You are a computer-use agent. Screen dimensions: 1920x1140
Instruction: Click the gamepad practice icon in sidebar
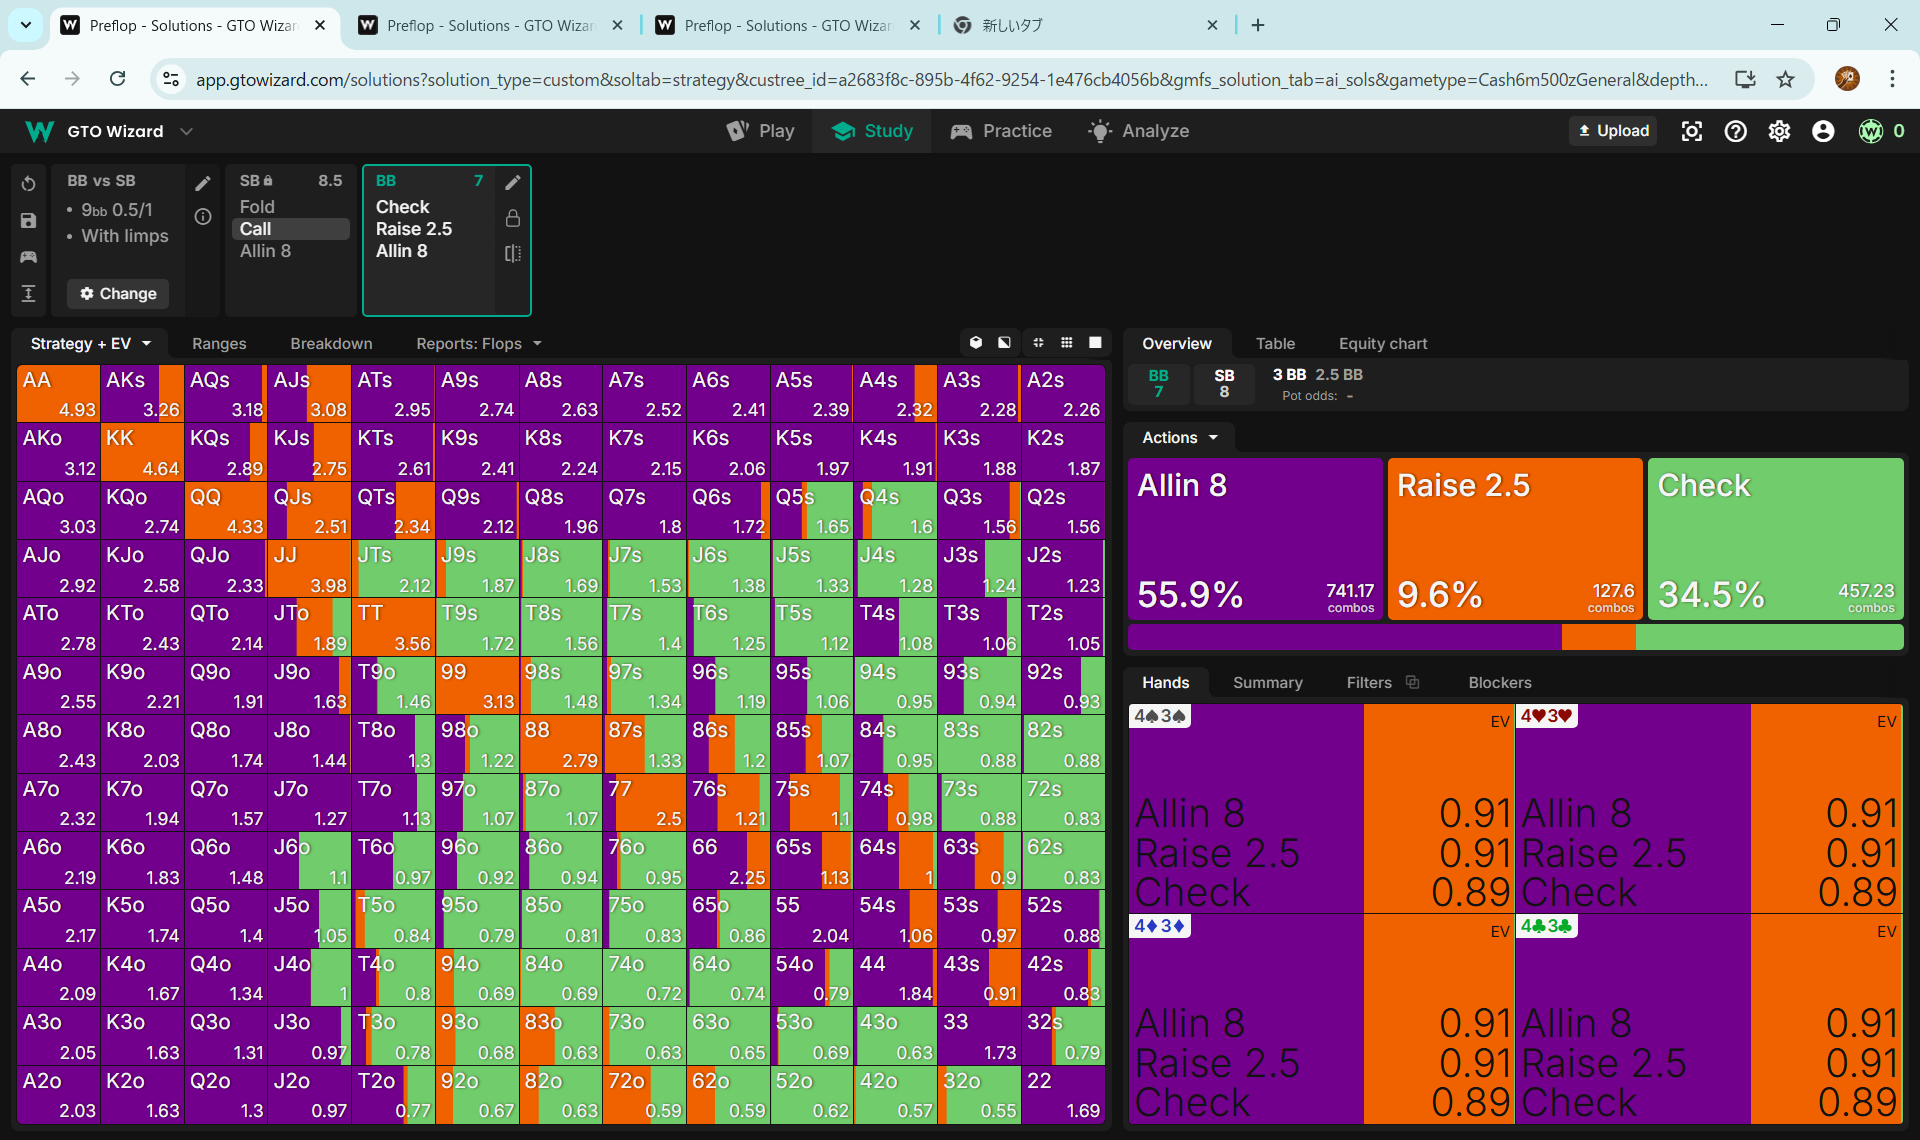(x=28, y=257)
